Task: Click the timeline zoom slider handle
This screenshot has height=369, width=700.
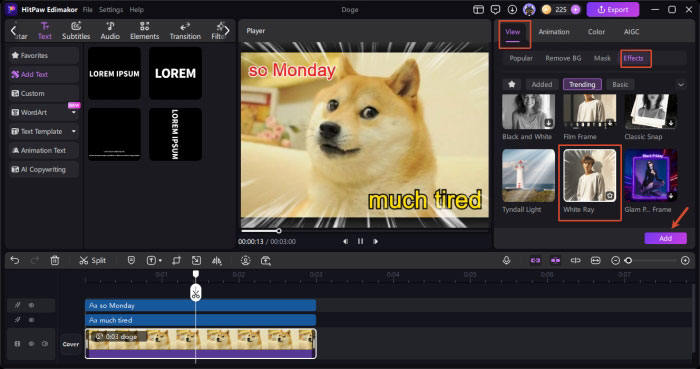Action: point(629,261)
